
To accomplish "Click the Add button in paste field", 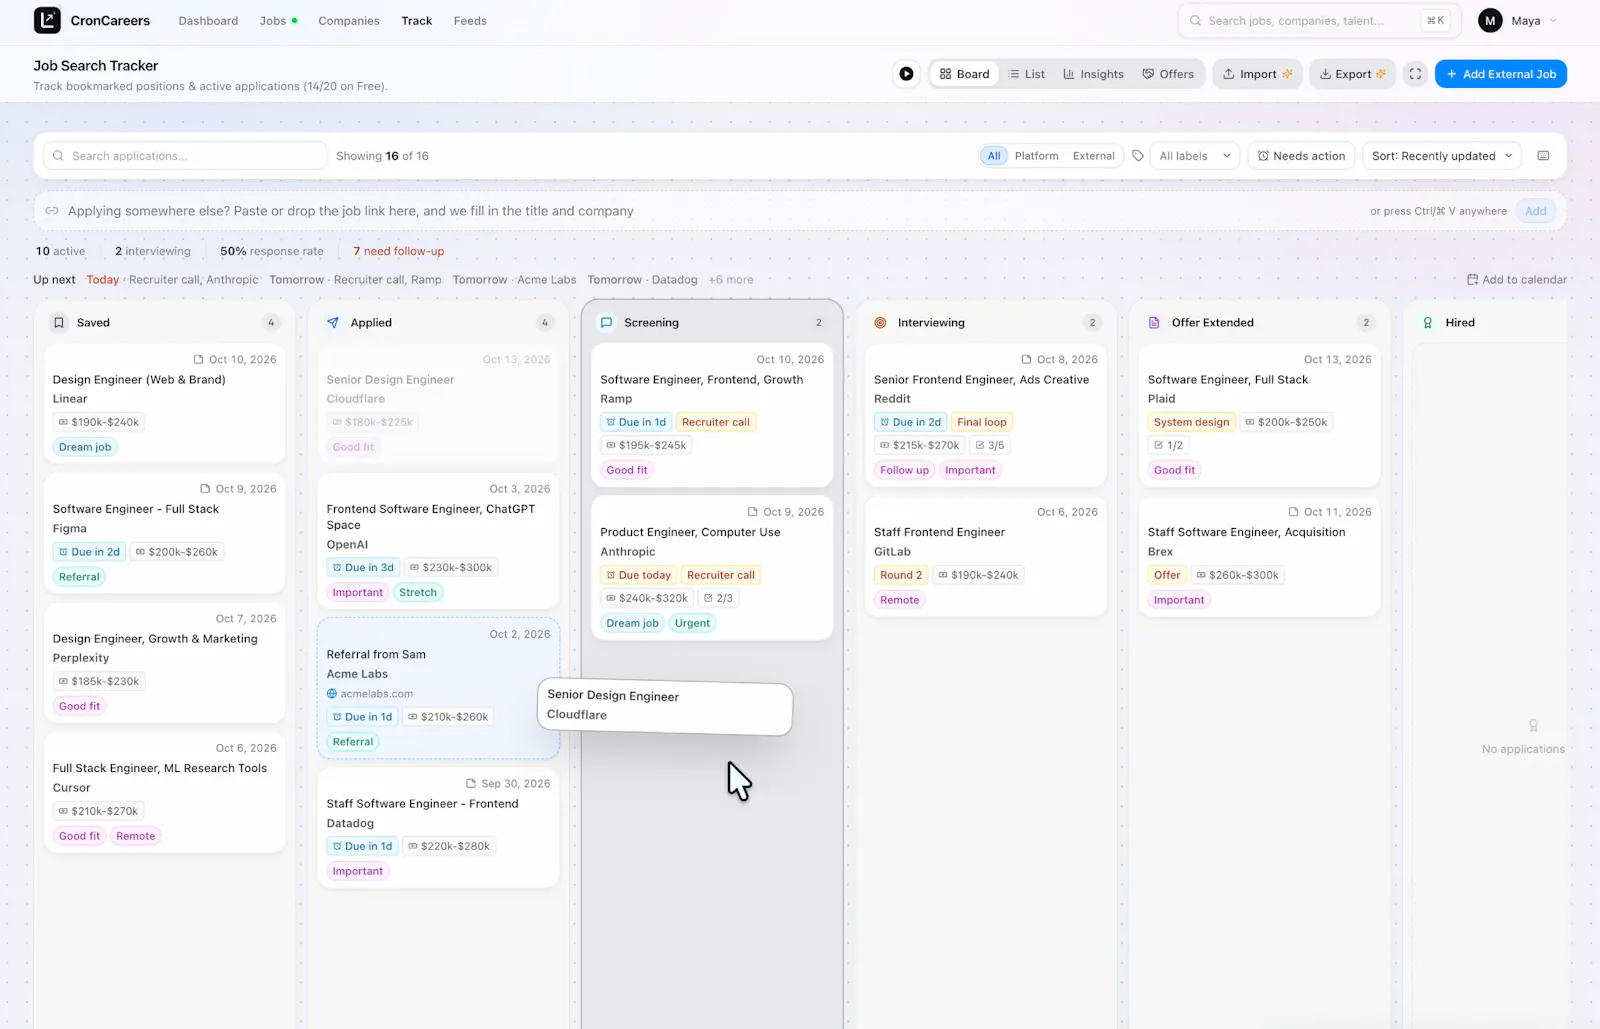I will click(x=1535, y=211).
